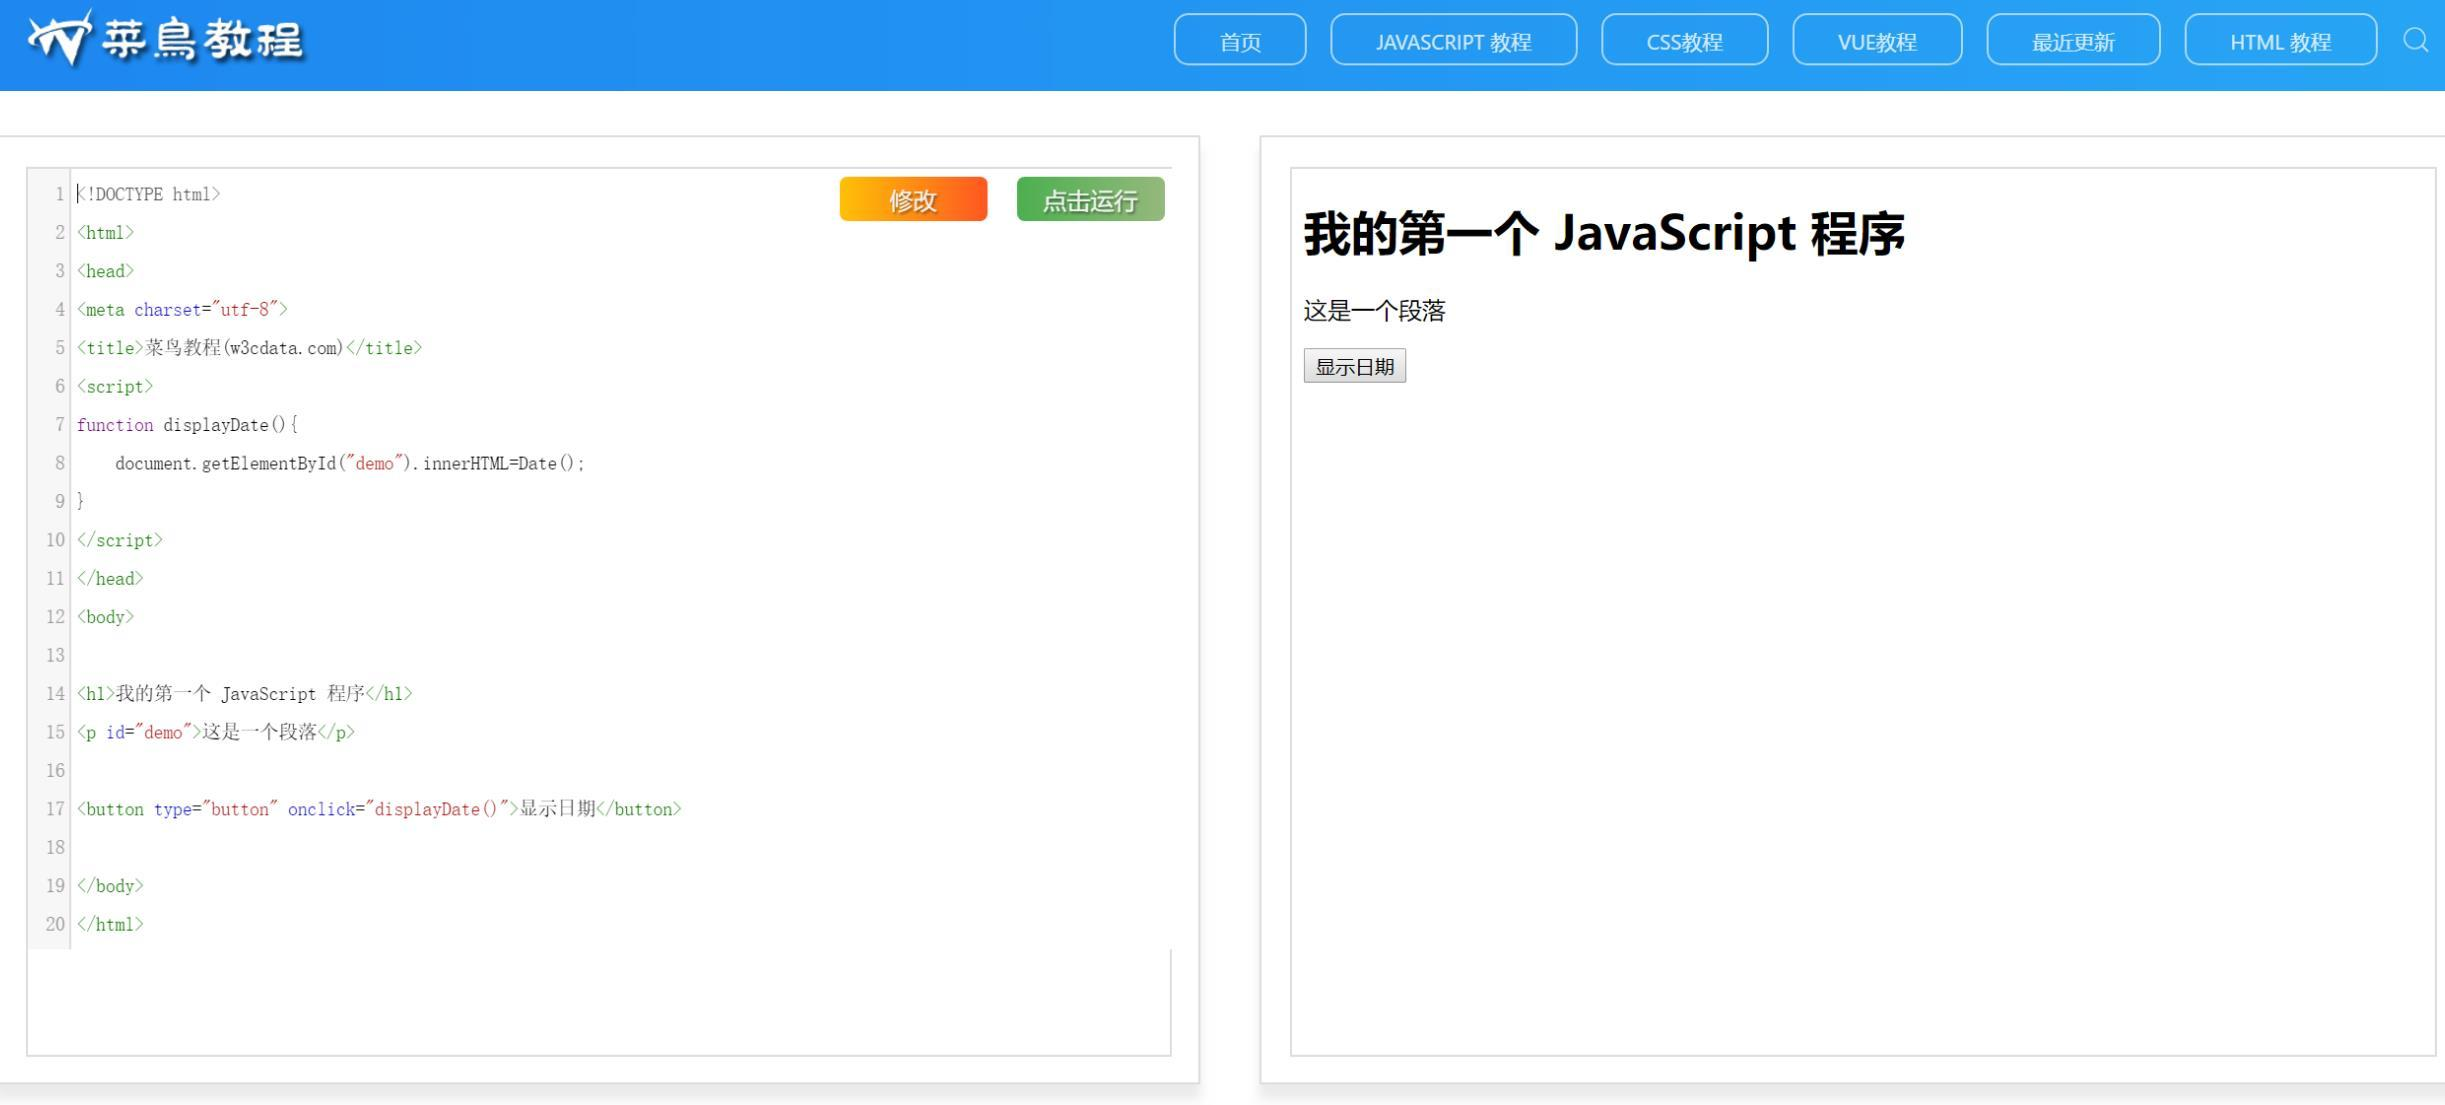
Task: Go to the CSS教程 page
Action: (1684, 41)
